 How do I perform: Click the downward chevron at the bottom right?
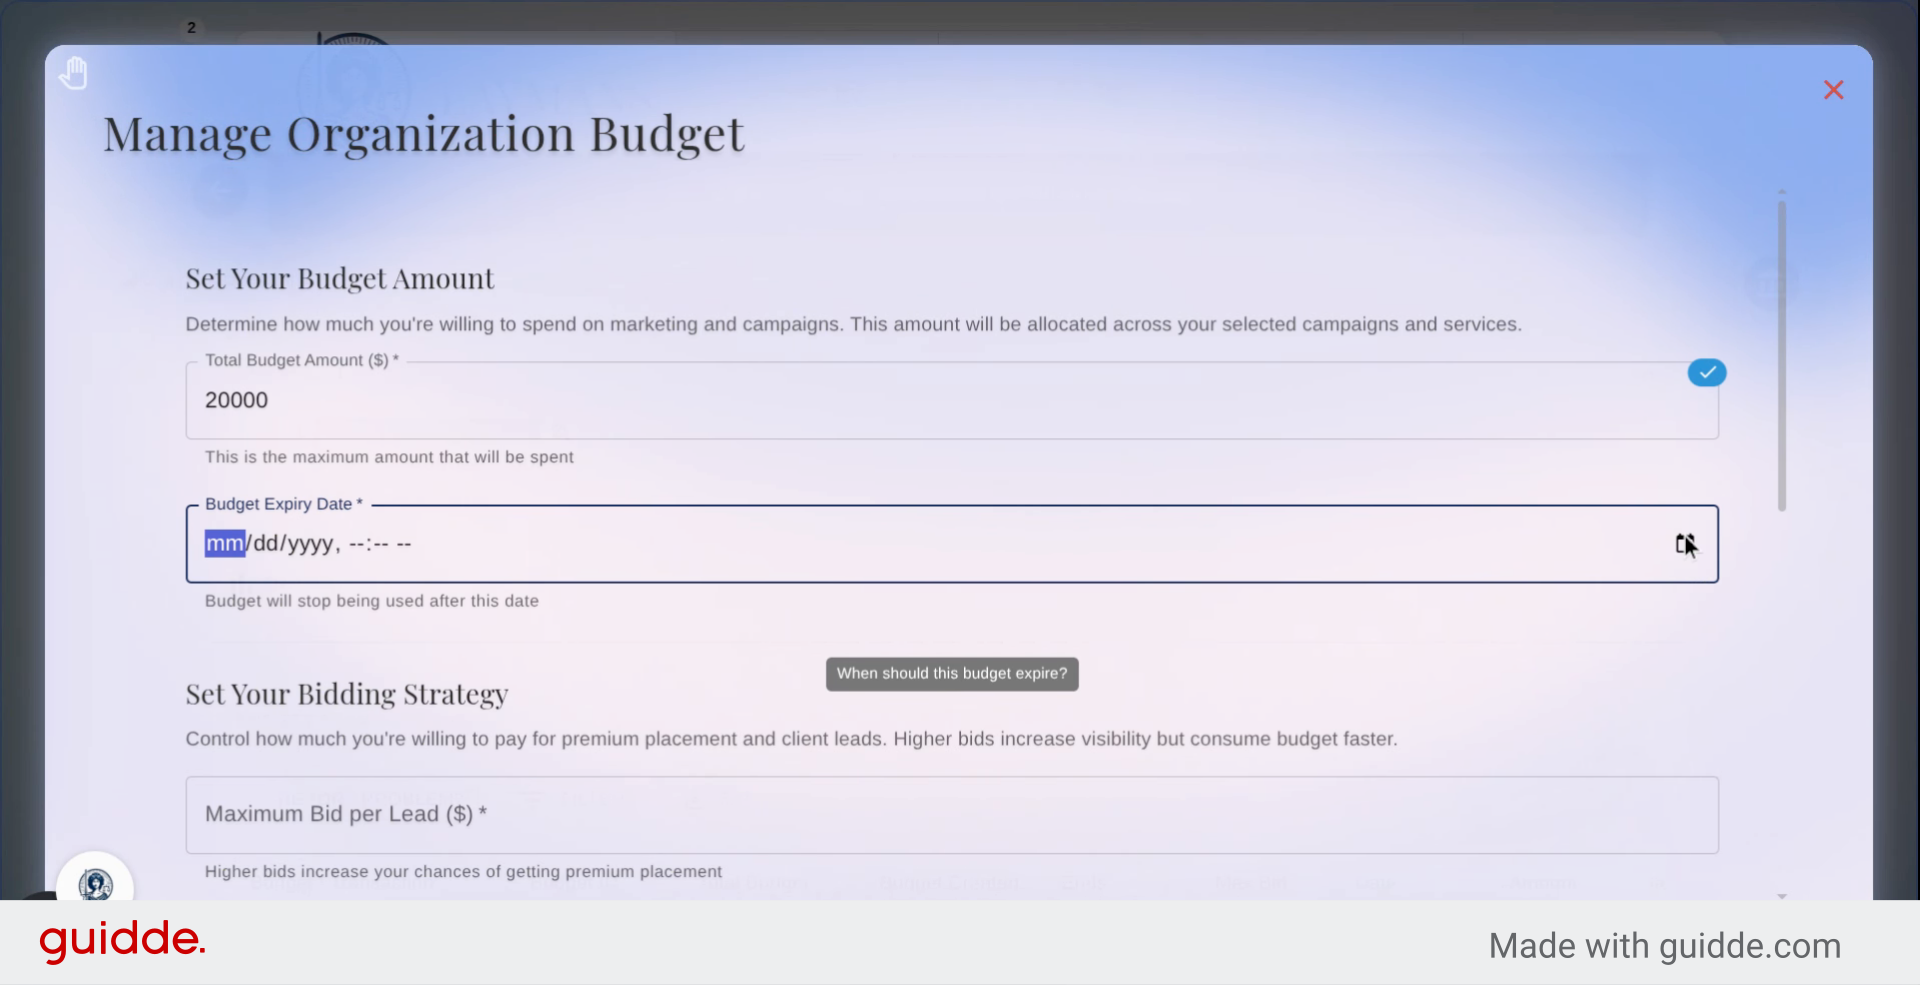click(1784, 896)
